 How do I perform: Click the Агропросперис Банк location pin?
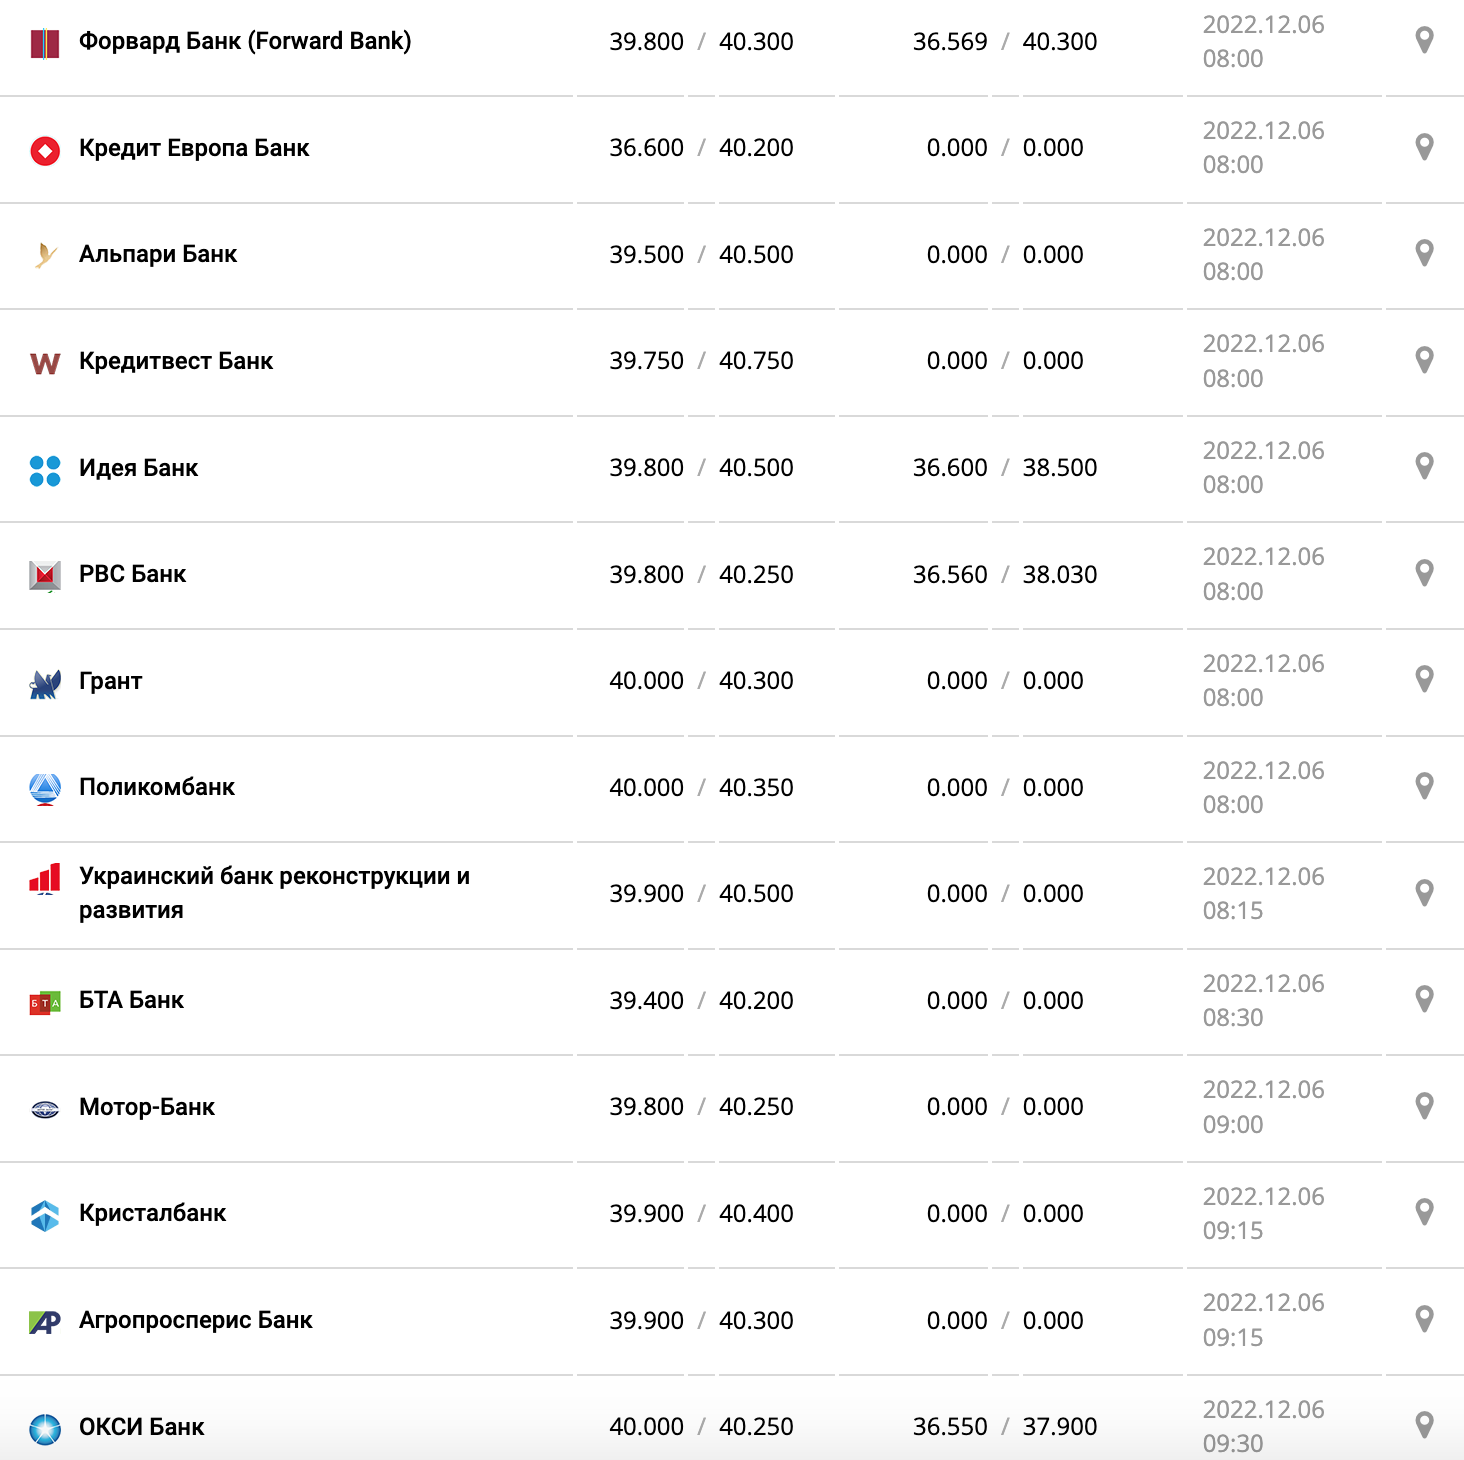click(1425, 1319)
